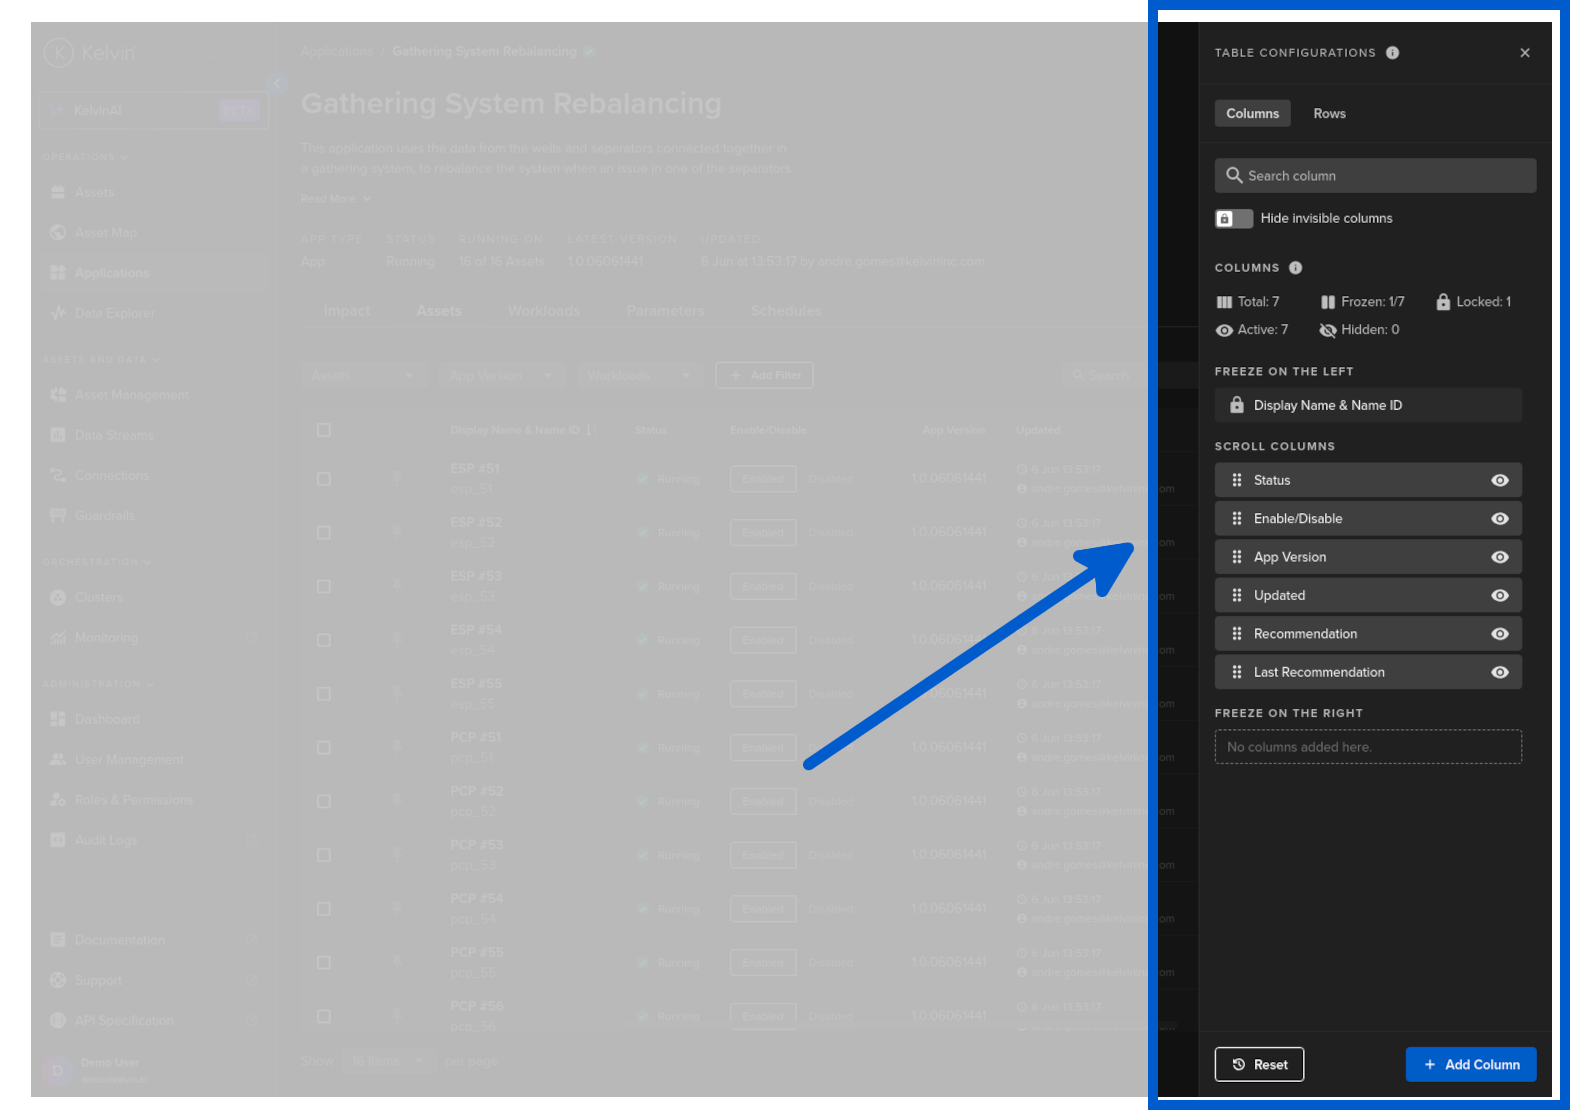Image resolution: width=1584 pixels, height=1120 pixels.
Task: Toggle Hide invisible columns switch
Action: (x=1233, y=219)
